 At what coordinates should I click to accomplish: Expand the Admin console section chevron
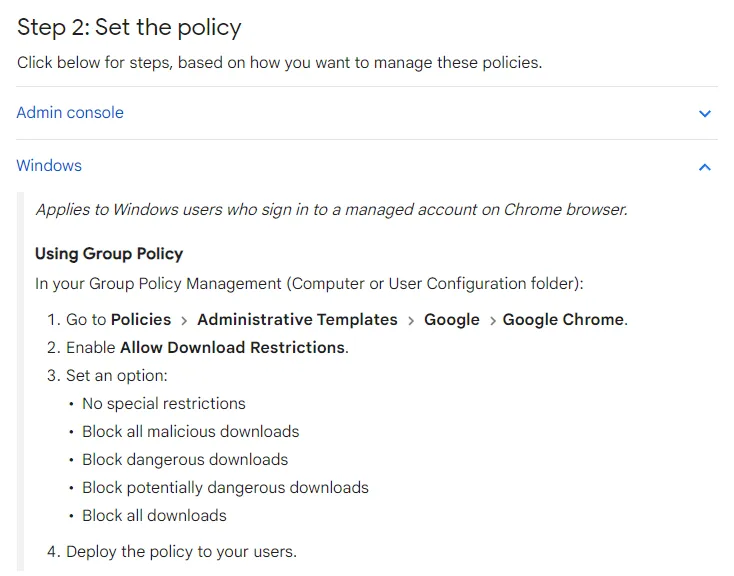tap(705, 113)
